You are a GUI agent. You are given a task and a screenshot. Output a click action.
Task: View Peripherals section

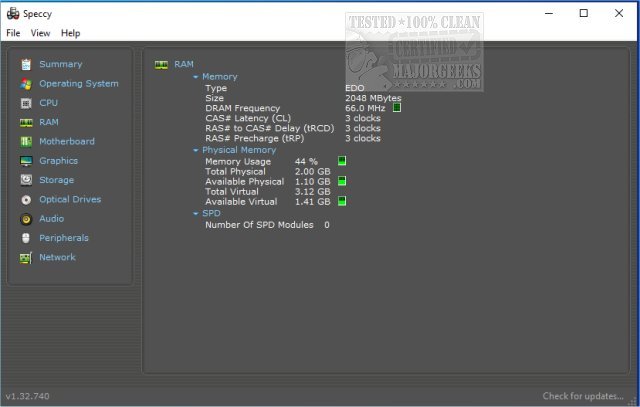(x=64, y=238)
